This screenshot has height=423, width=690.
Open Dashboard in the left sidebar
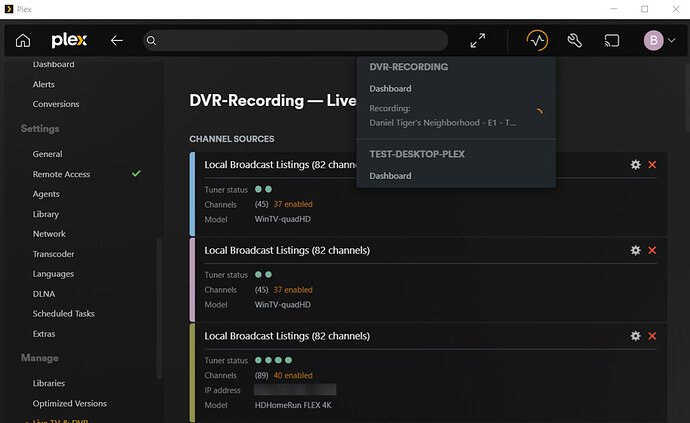pyautogui.click(x=53, y=64)
